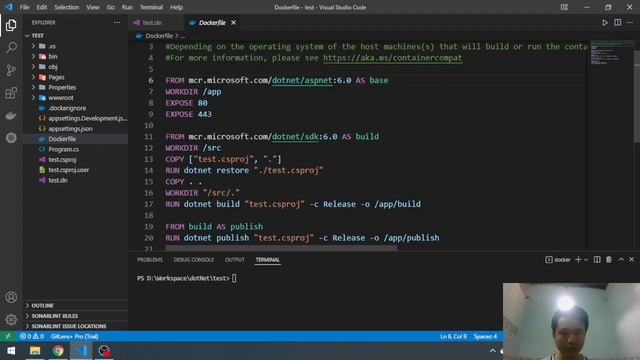Maximize the panel with the up chevron

(x=621, y=260)
